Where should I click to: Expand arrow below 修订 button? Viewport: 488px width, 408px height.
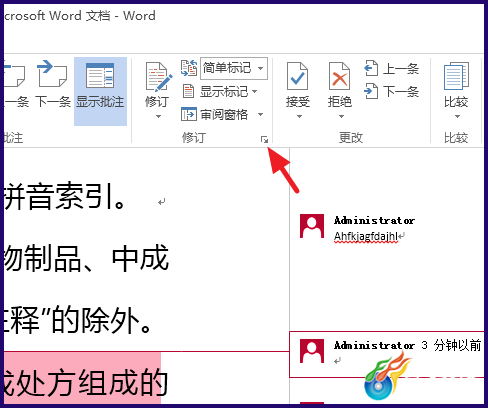(x=158, y=116)
